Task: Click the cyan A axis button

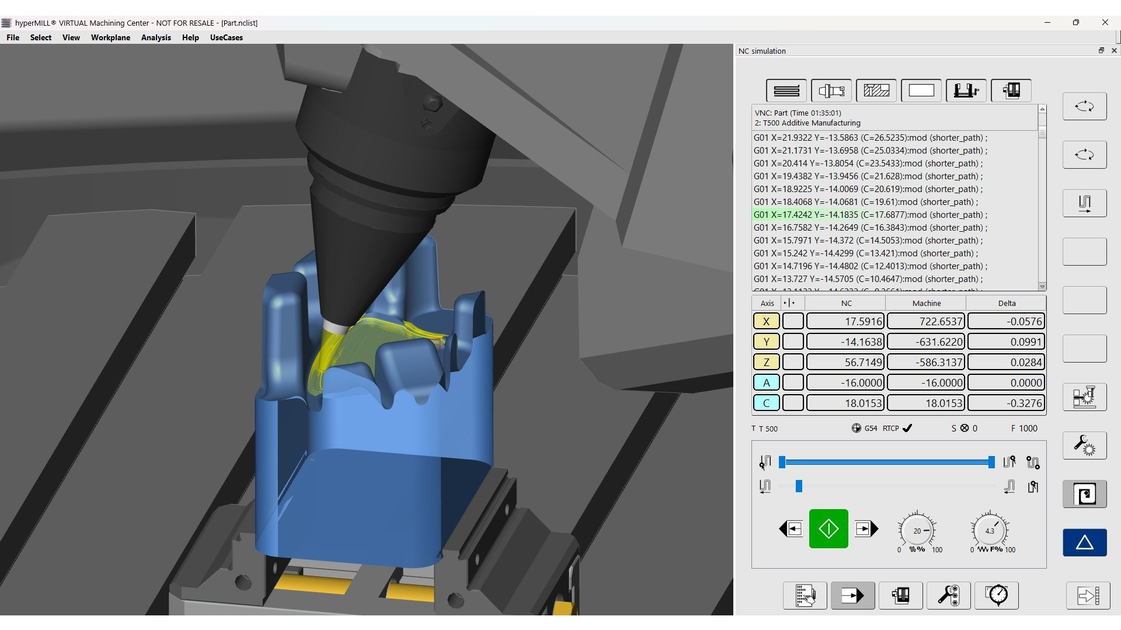Action: pyautogui.click(x=766, y=383)
